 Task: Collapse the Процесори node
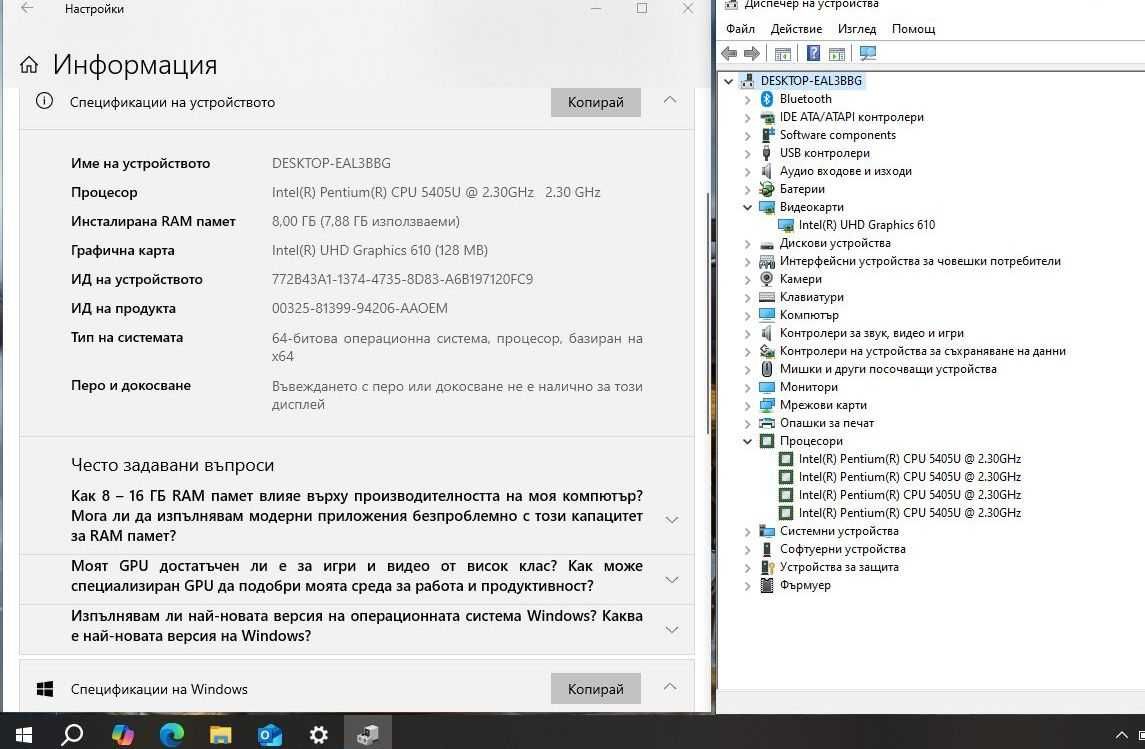point(747,441)
